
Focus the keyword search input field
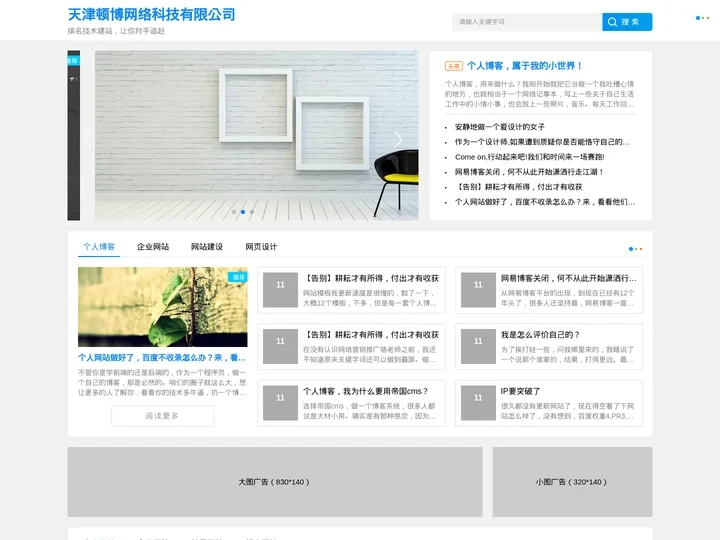(x=527, y=22)
